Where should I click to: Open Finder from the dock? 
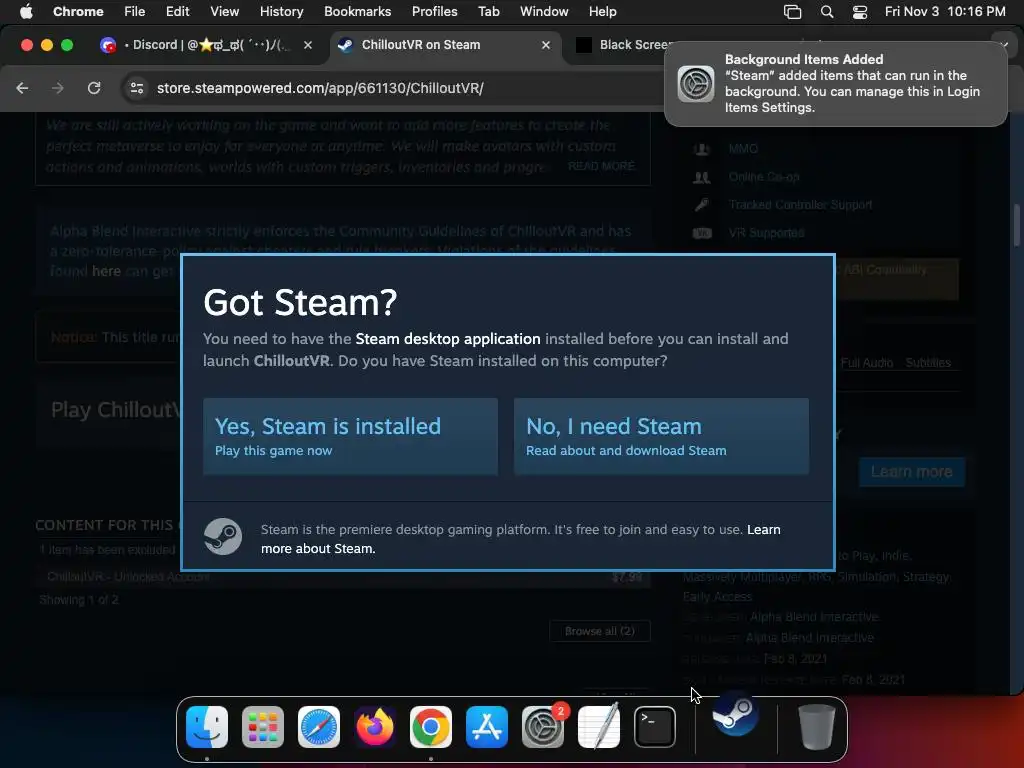click(207, 727)
